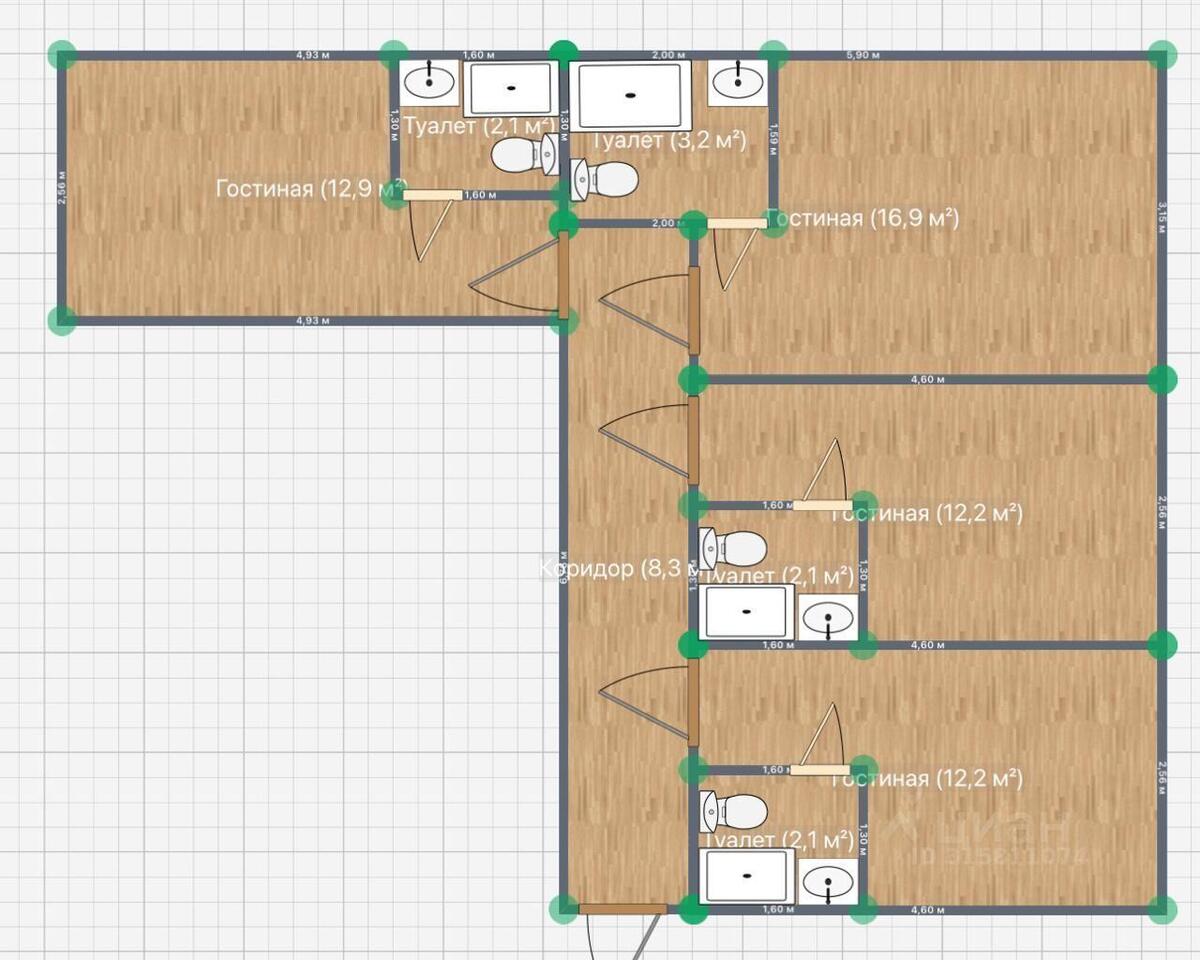Select the toilet bowl in the bottom-most bathroom
Viewport: 1200px width, 960px height.
(733, 811)
